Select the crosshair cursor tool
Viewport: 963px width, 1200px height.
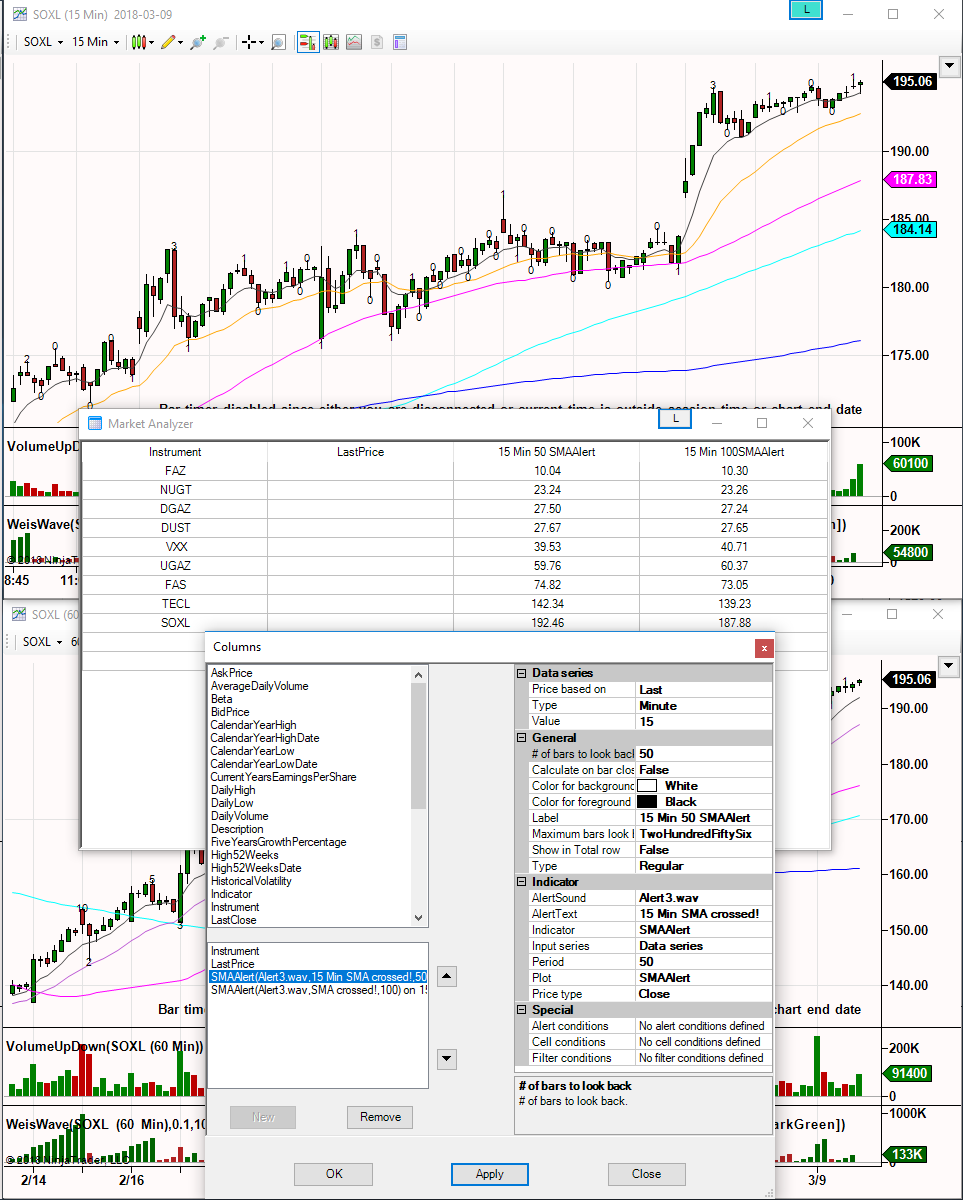[248, 42]
